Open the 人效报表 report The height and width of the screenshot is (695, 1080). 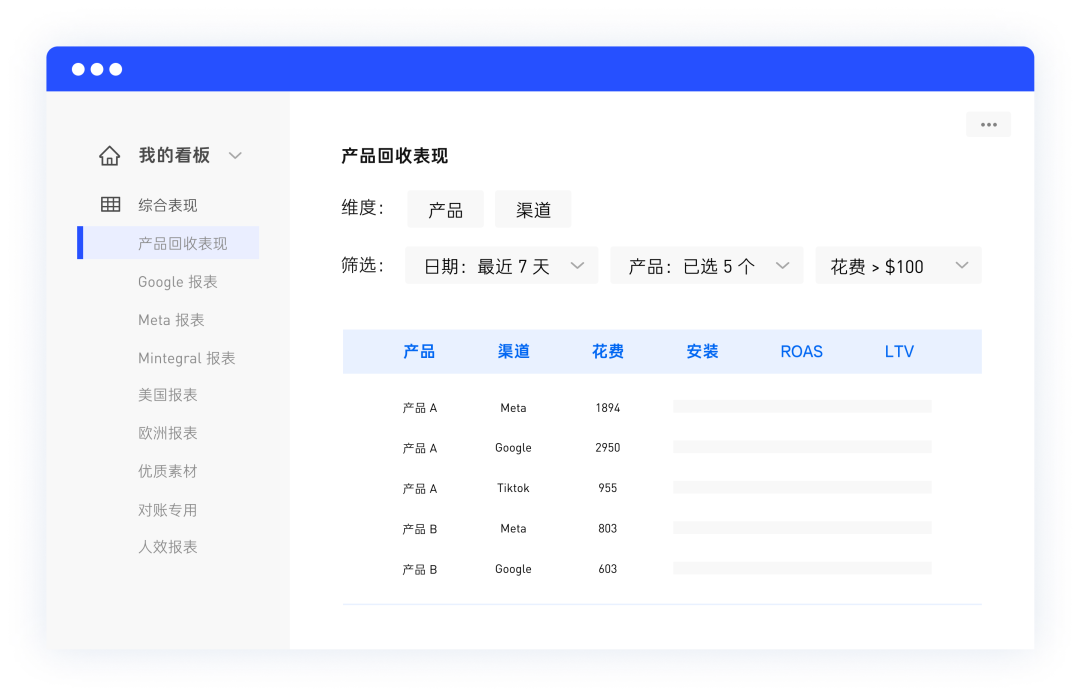(167, 547)
